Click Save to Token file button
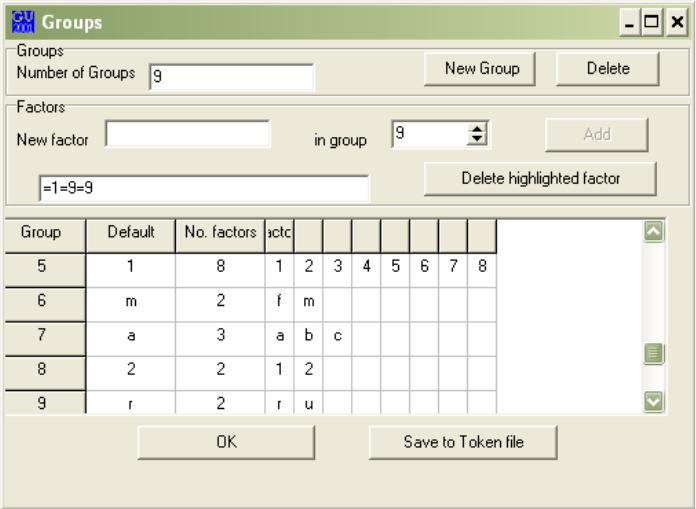696x509 pixels. click(463, 441)
